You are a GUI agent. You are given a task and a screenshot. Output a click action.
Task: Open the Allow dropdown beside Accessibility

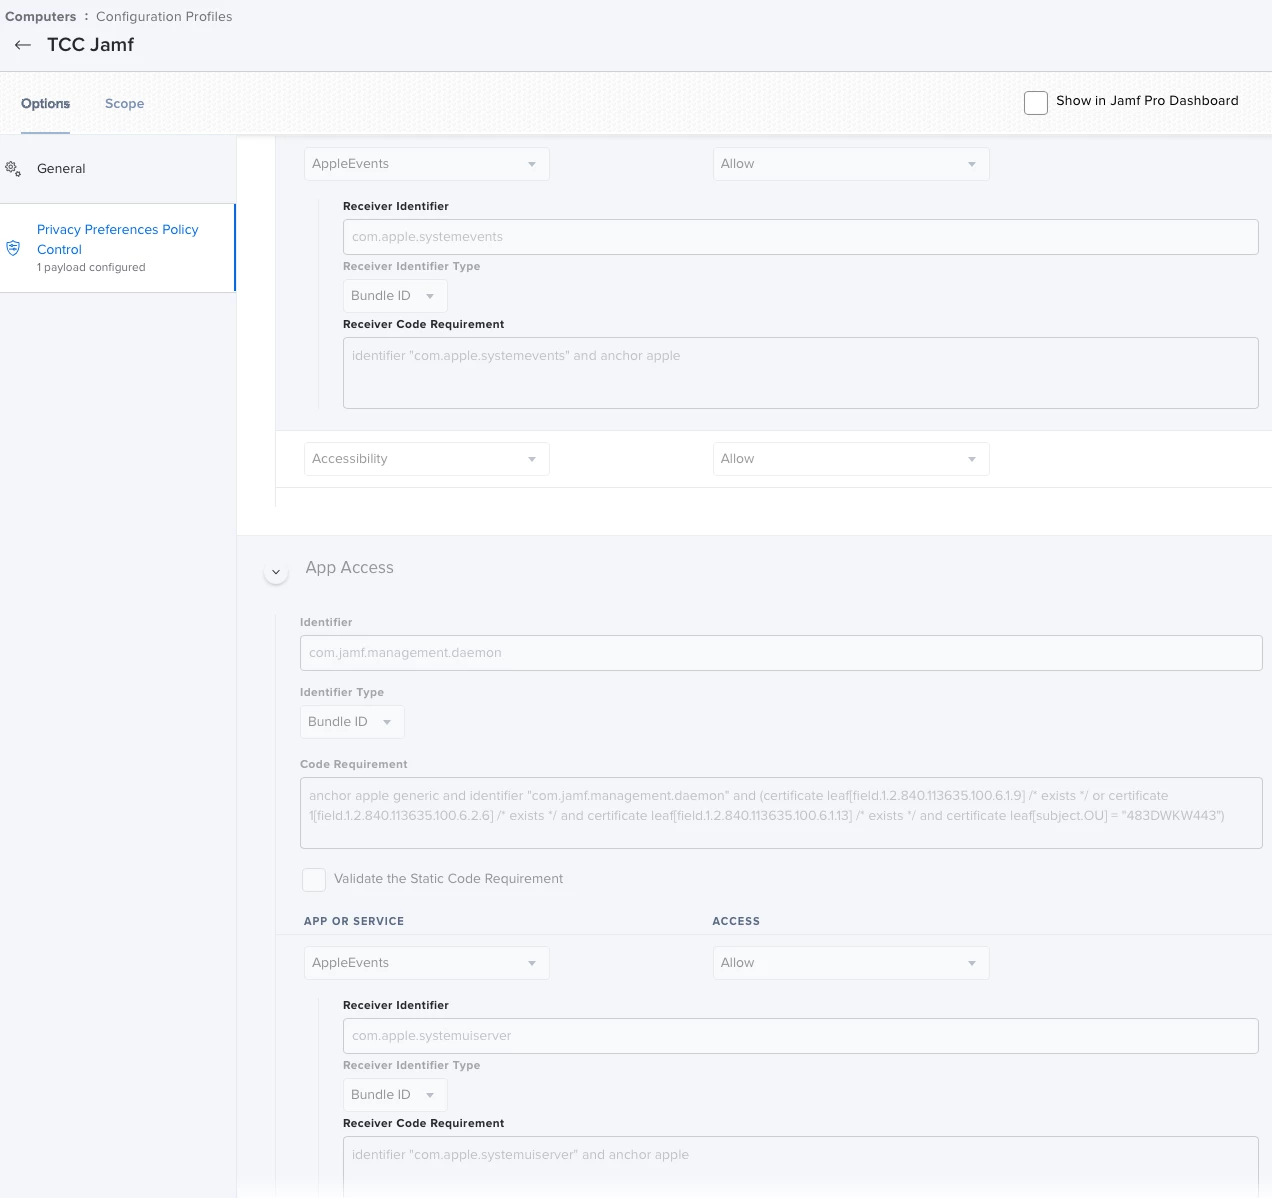coord(851,459)
